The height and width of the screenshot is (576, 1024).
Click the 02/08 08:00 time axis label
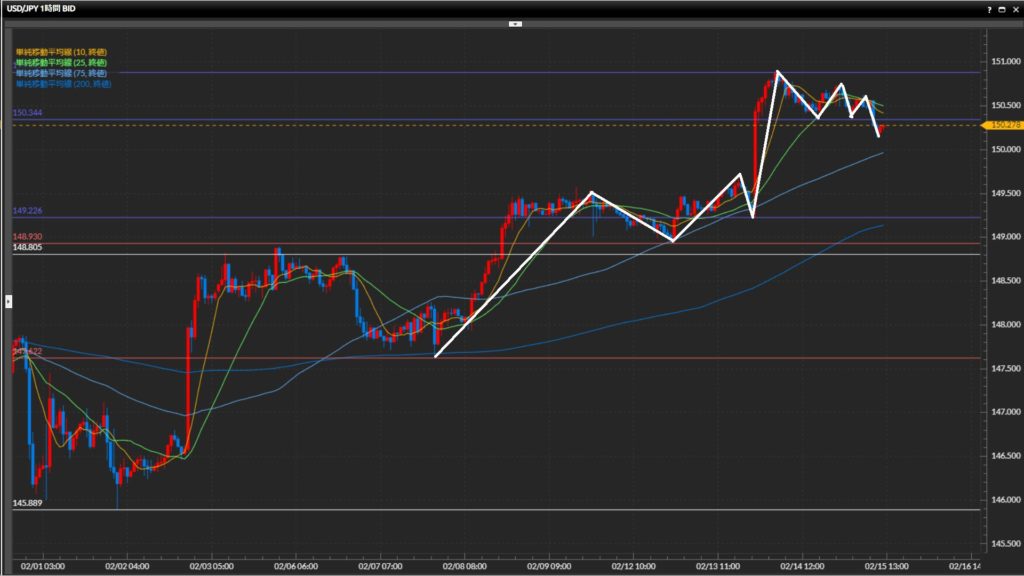(463, 565)
